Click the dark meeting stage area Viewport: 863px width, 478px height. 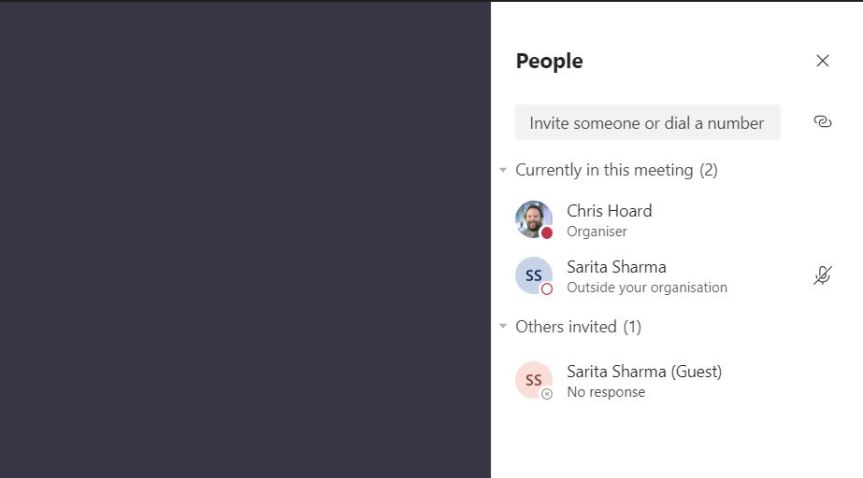click(245, 240)
